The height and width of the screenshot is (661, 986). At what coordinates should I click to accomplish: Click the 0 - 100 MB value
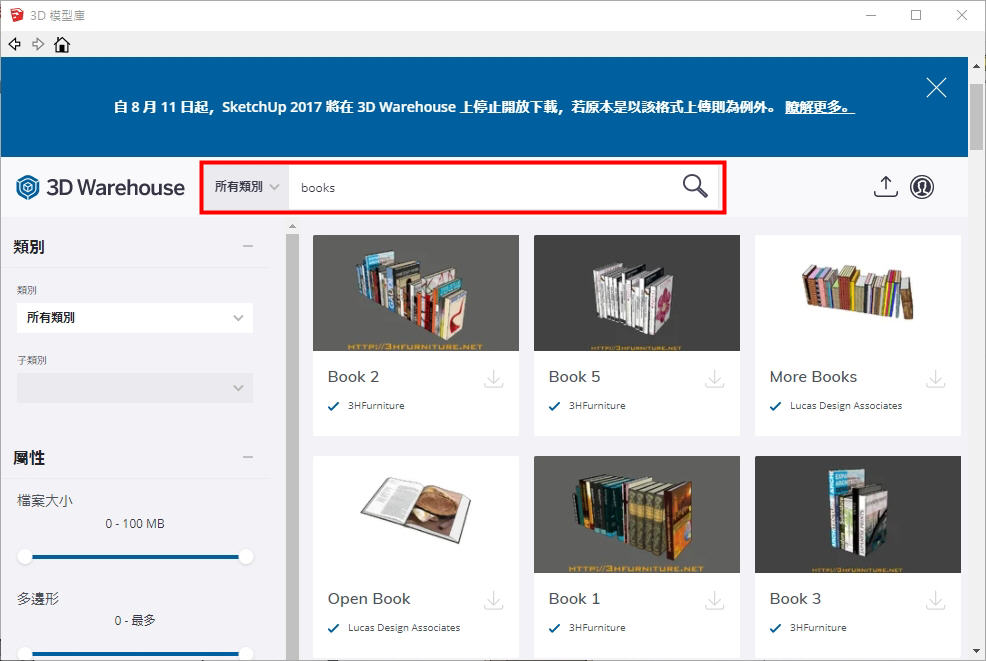point(135,524)
